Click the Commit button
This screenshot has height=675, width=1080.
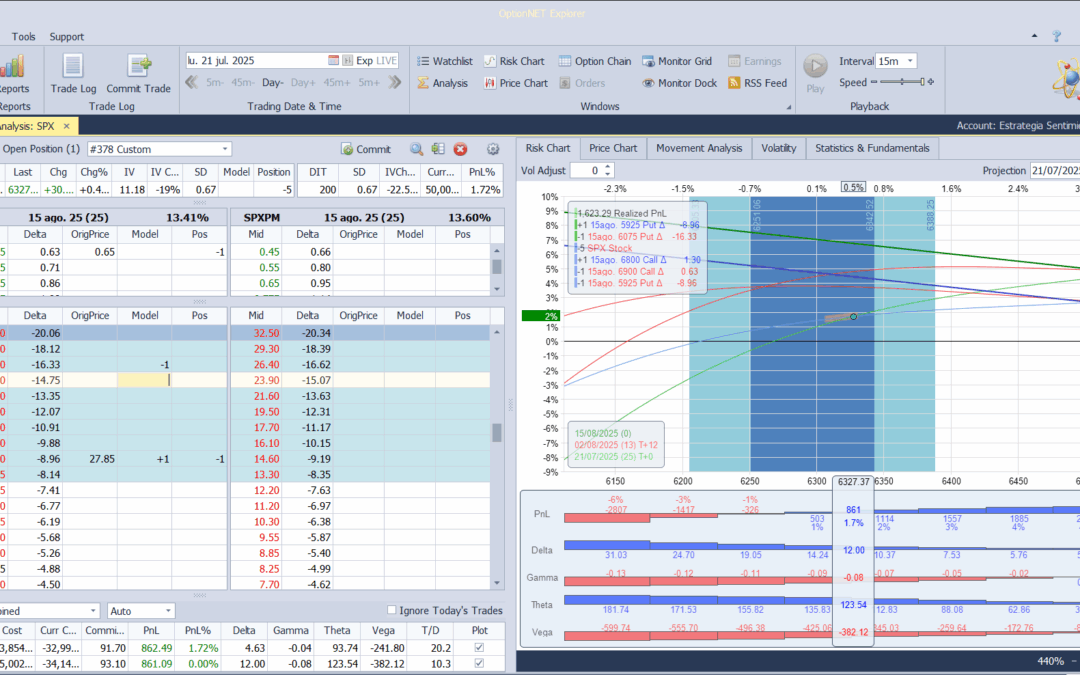pos(366,149)
